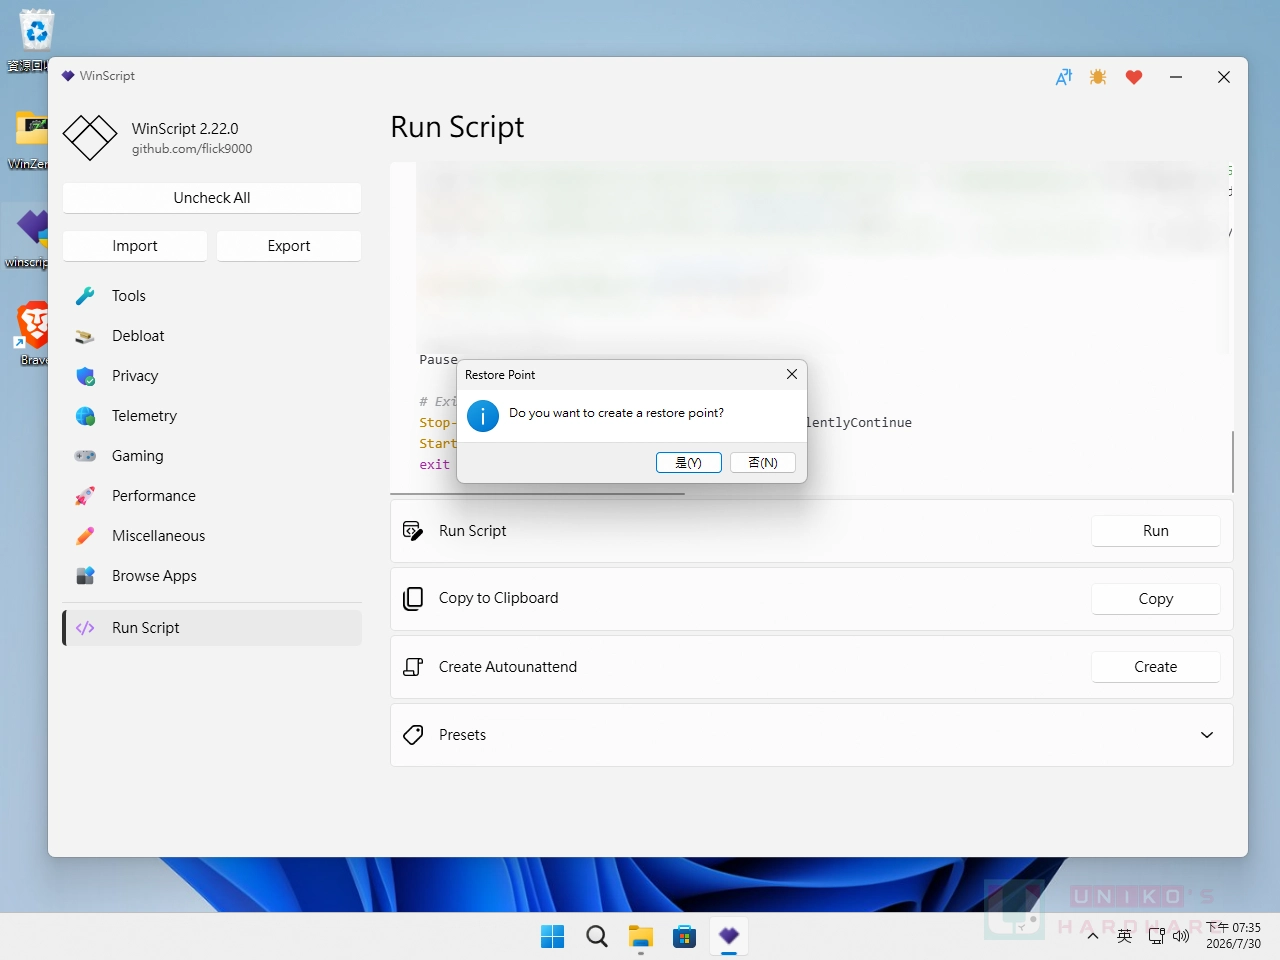1280x960 pixels.
Task: Copy the script to clipboard
Action: [1156, 599]
